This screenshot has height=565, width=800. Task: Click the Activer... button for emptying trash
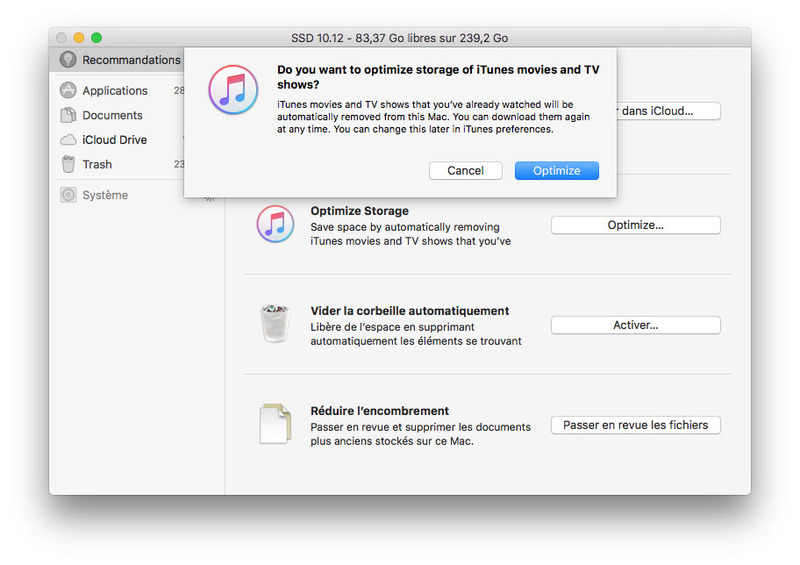(x=636, y=325)
